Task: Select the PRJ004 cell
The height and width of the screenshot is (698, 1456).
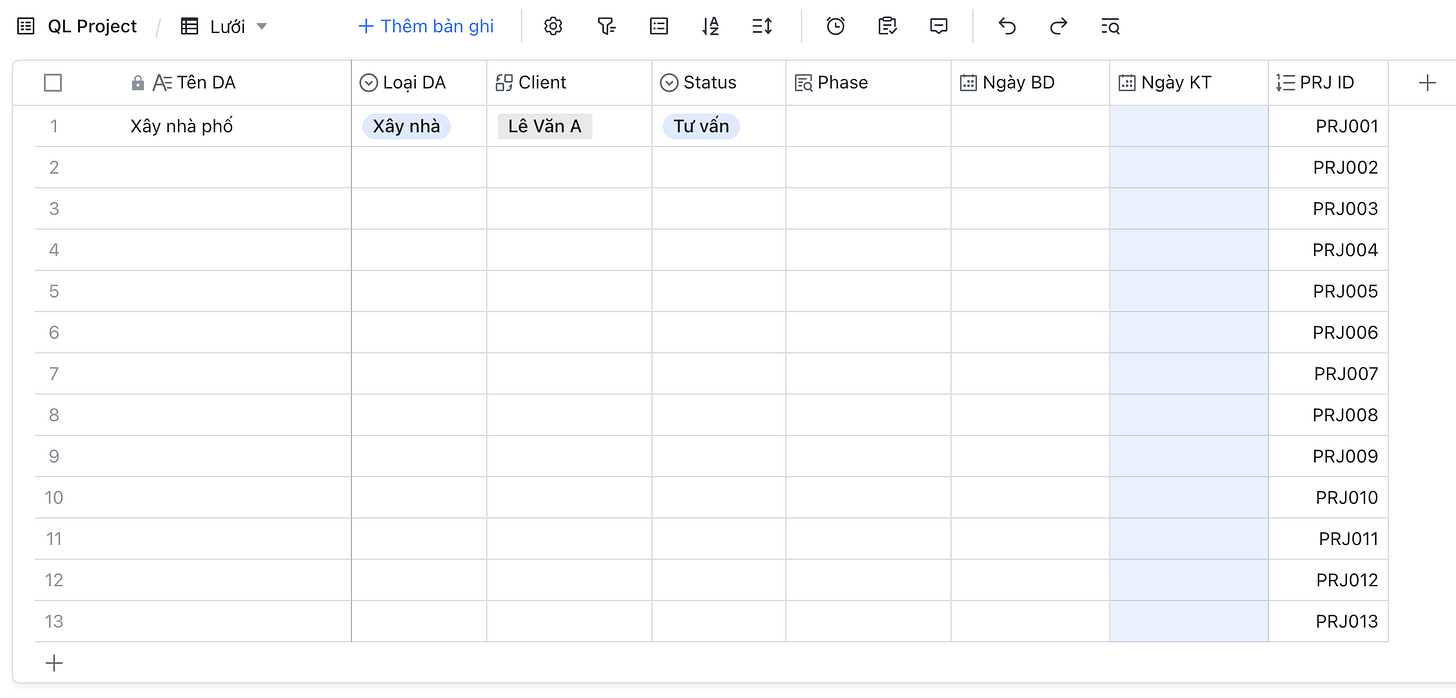Action: coord(1328,250)
